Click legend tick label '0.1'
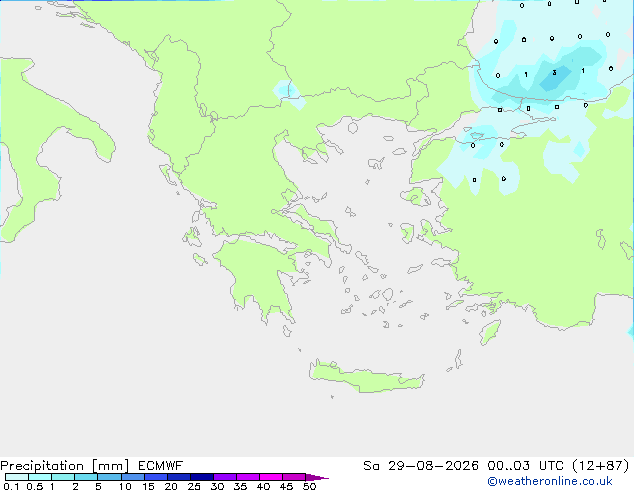The height and width of the screenshot is (490, 634). 11,486
